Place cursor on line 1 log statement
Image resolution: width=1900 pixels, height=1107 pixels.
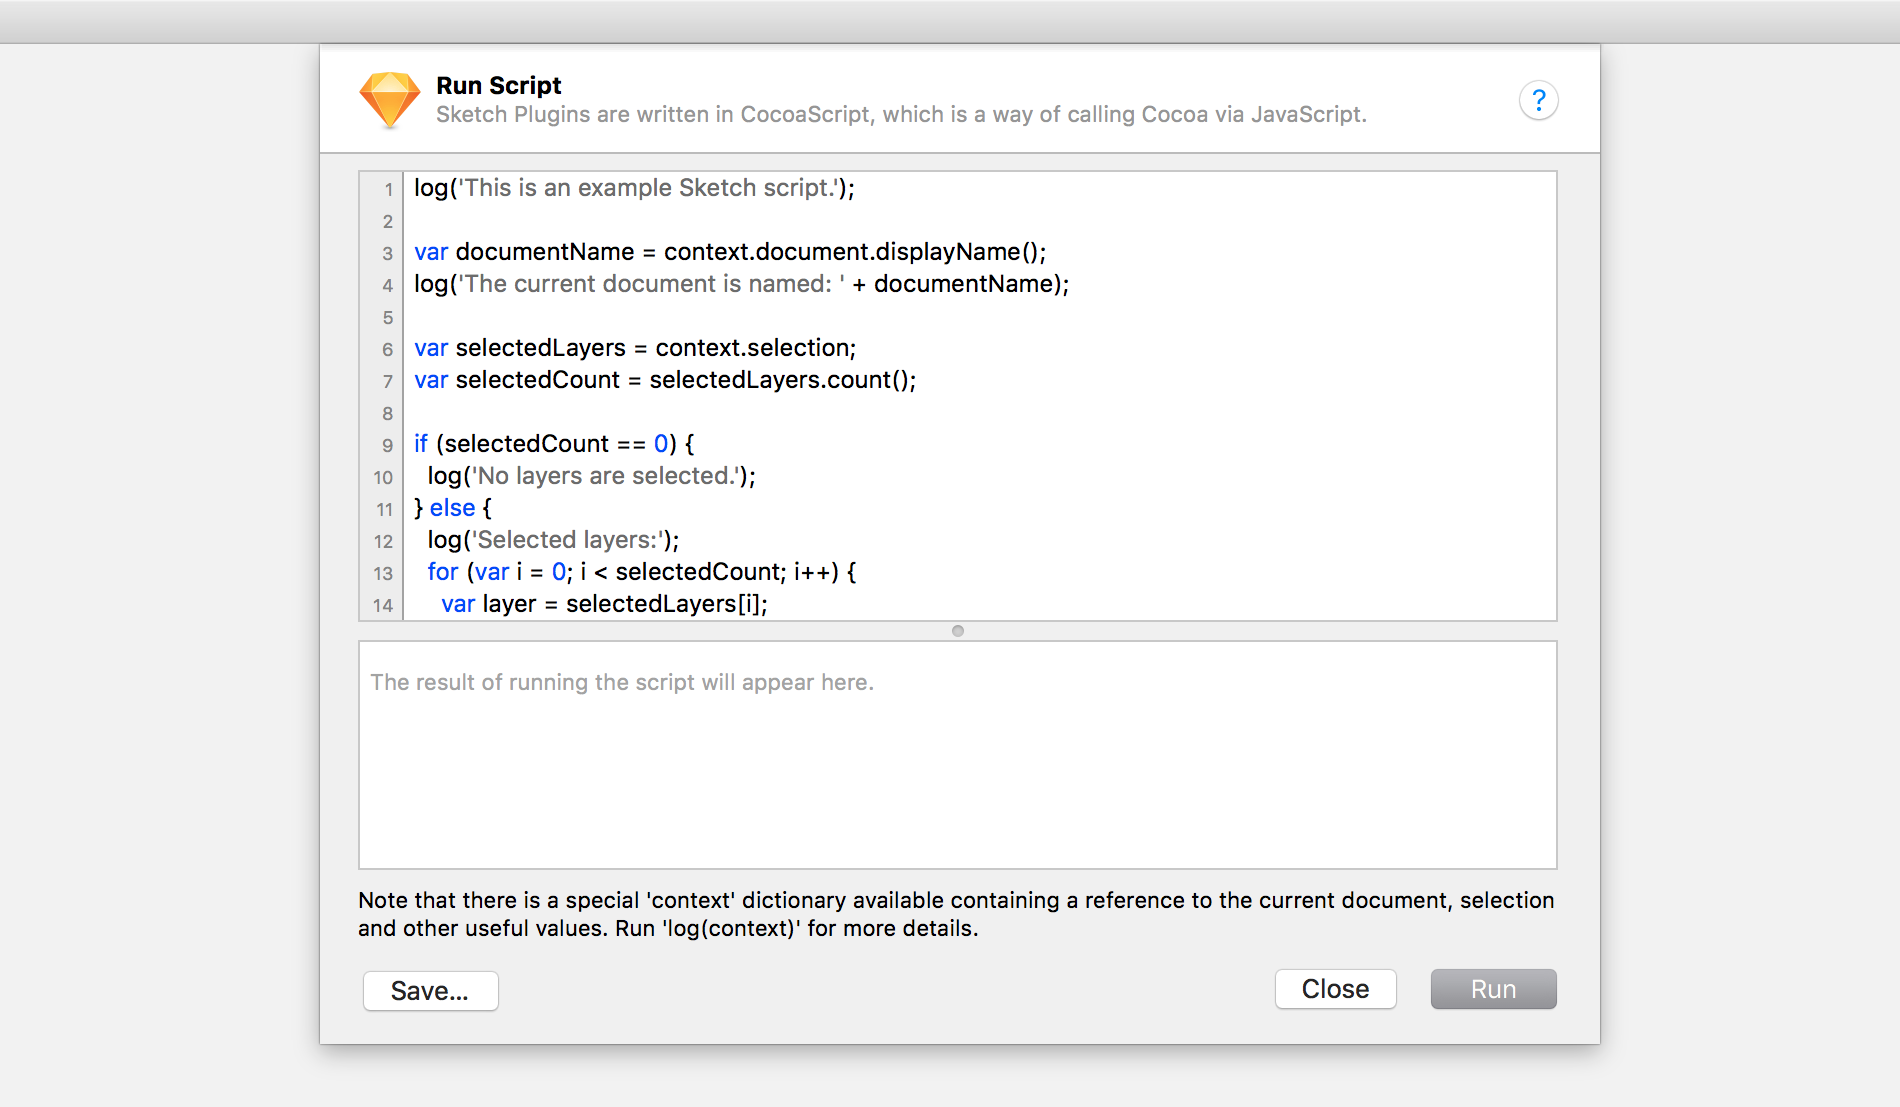pyautogui.click(x=635, y=188)
